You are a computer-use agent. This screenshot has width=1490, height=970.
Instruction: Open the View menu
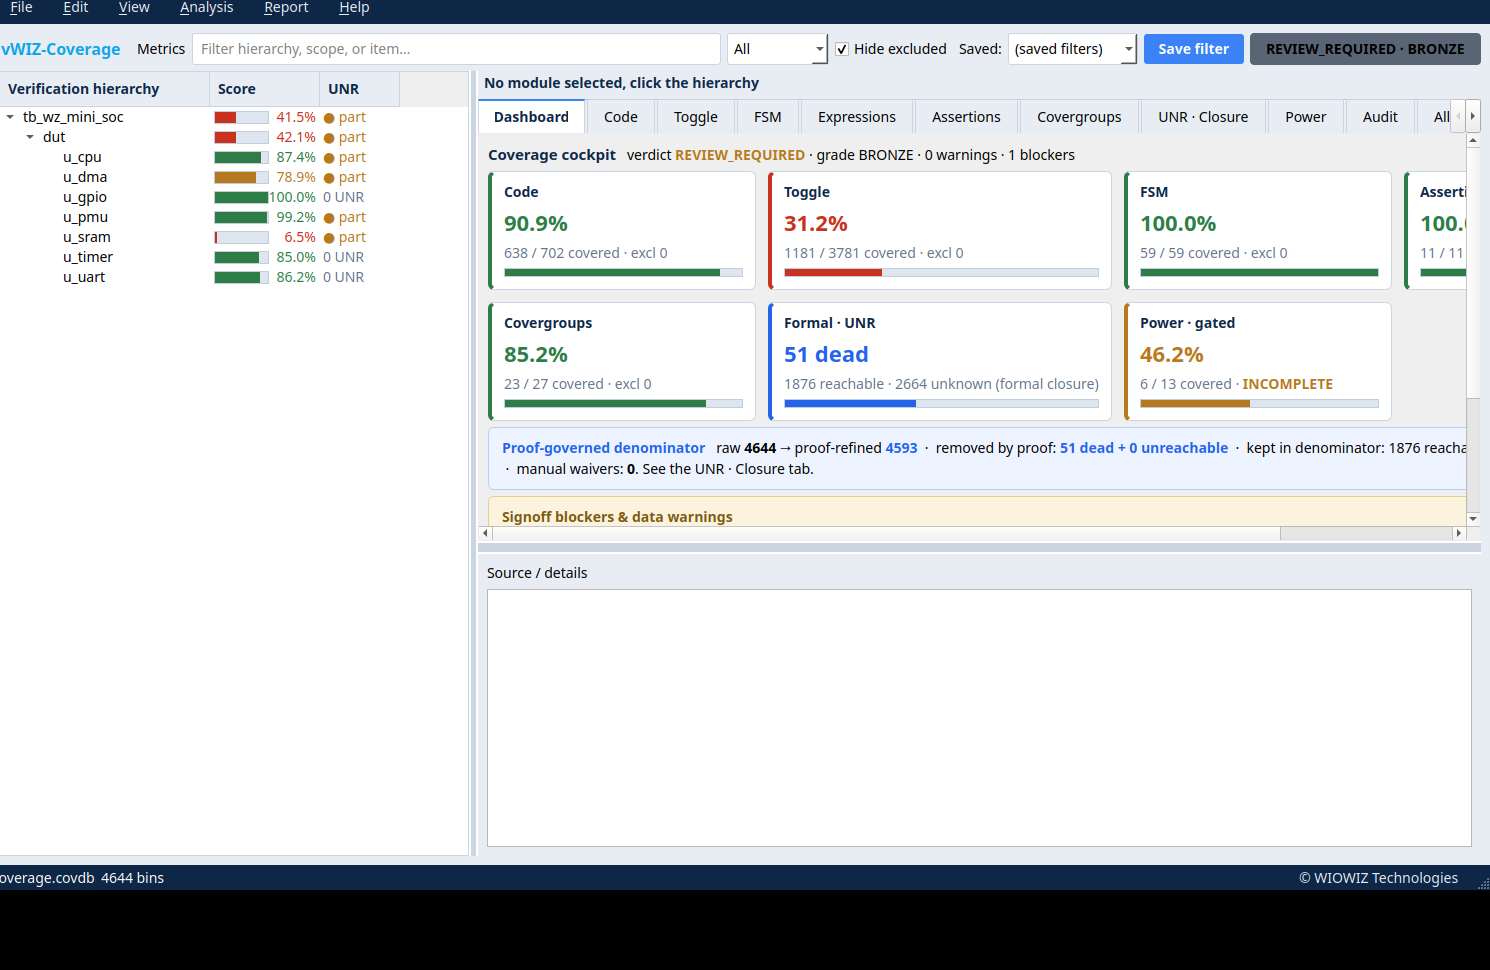[134, 8]
